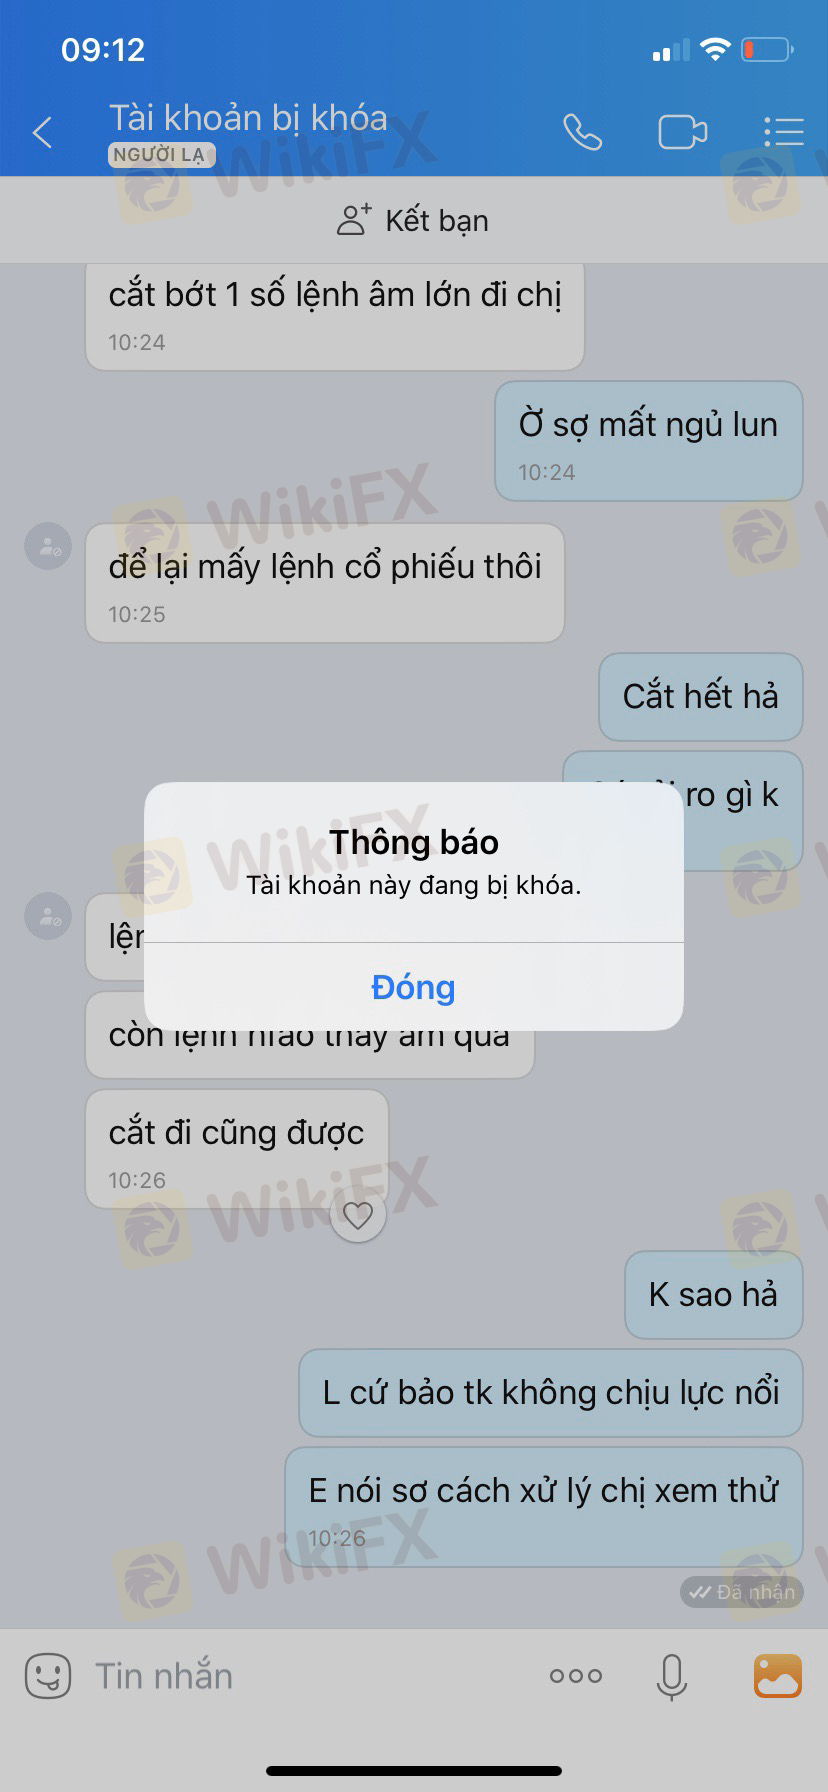Viewport: 828px width, 1792px height.
Task: Tap the microphone voice message icon
Action: click(x=672, y=1676)
